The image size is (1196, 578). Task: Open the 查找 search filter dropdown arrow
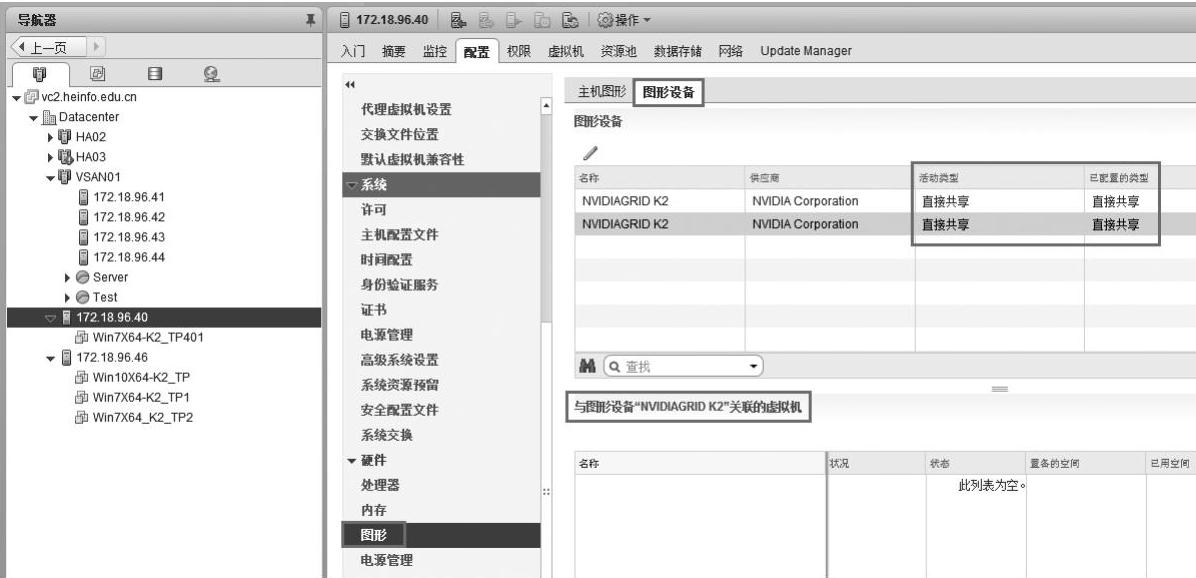coord(754,367)
